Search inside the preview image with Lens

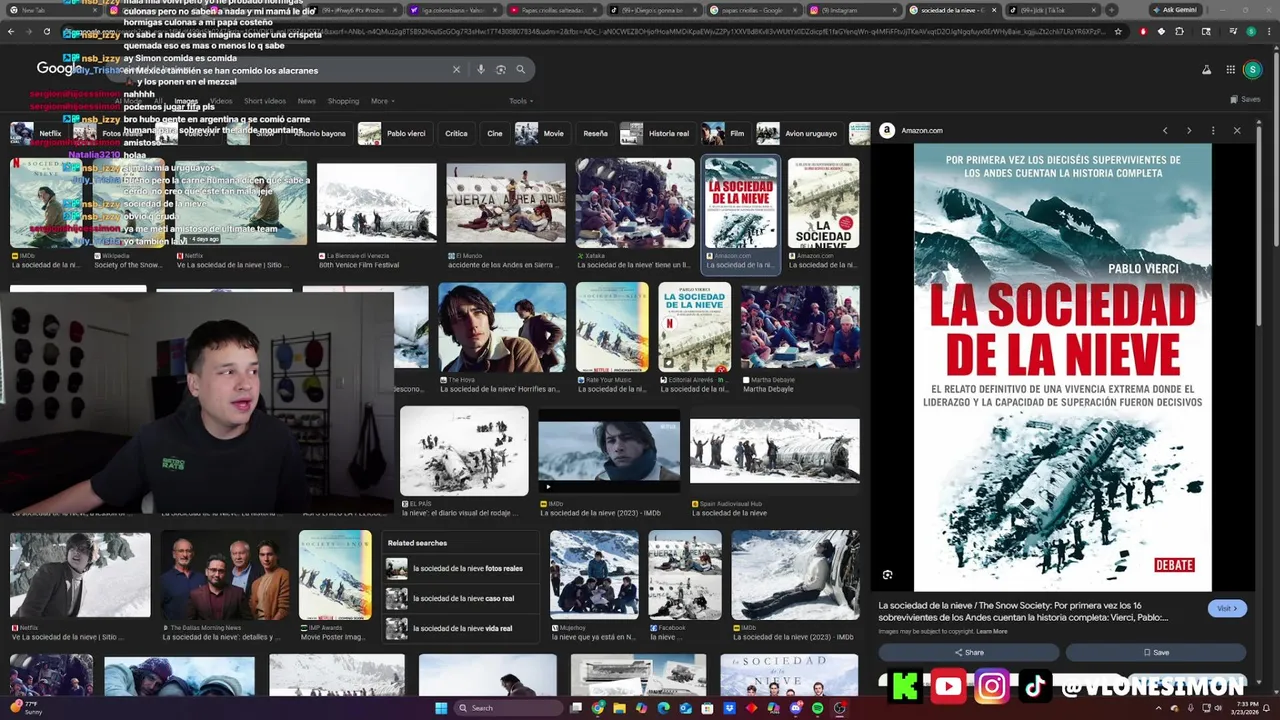coord(887,574)
